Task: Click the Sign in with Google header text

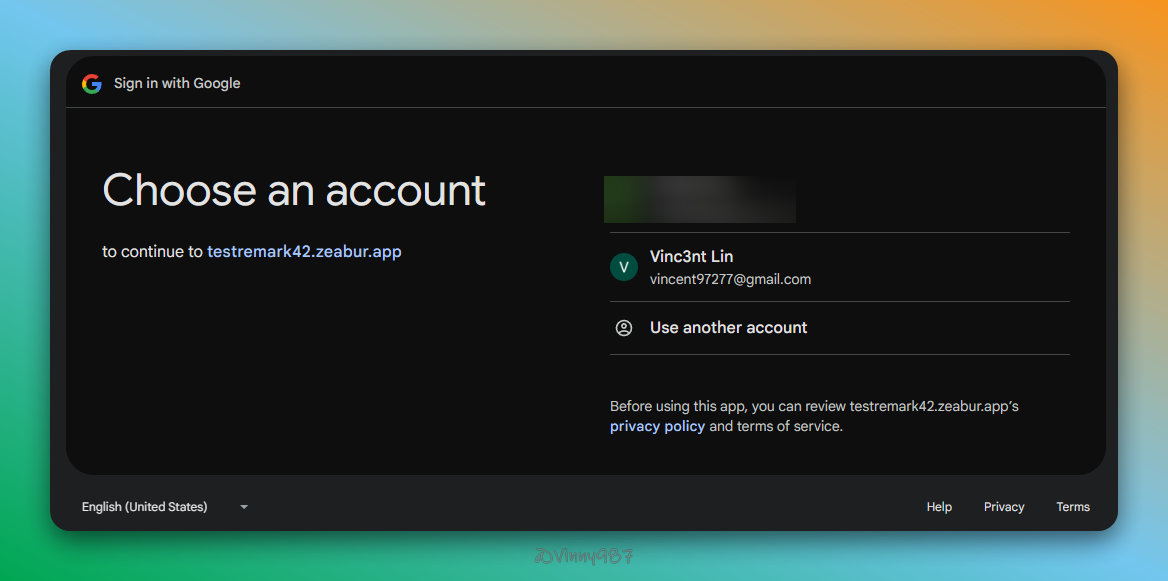Action: pyautogui.click(x=177, y=84)
